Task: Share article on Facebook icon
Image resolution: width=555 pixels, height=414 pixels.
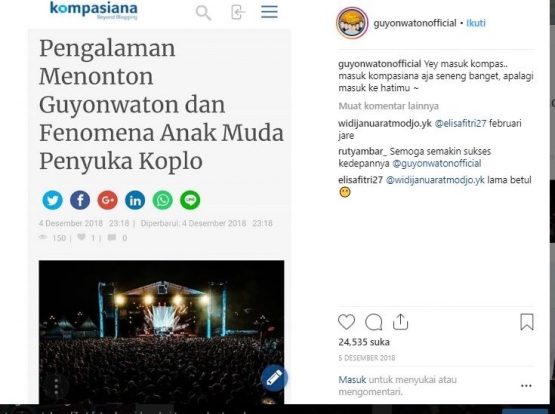Action: (80, 200)
